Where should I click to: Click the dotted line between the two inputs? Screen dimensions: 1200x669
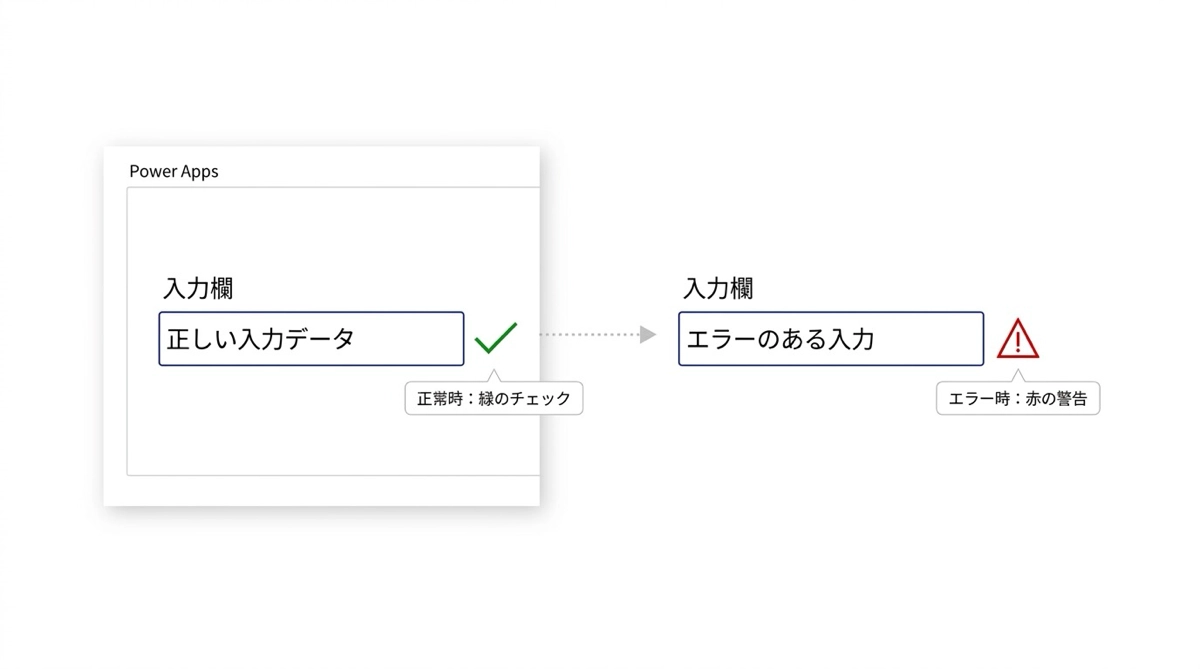(588, 335)
